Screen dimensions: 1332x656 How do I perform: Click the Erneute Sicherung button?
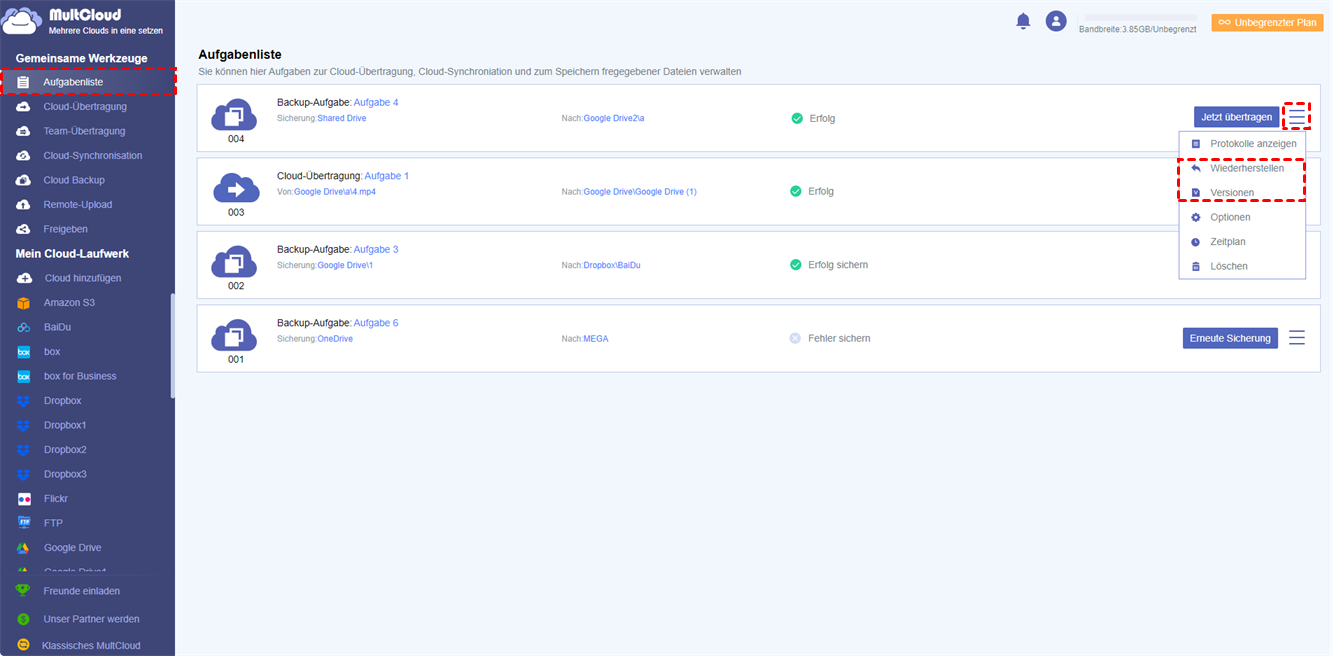coord(1230,338)
